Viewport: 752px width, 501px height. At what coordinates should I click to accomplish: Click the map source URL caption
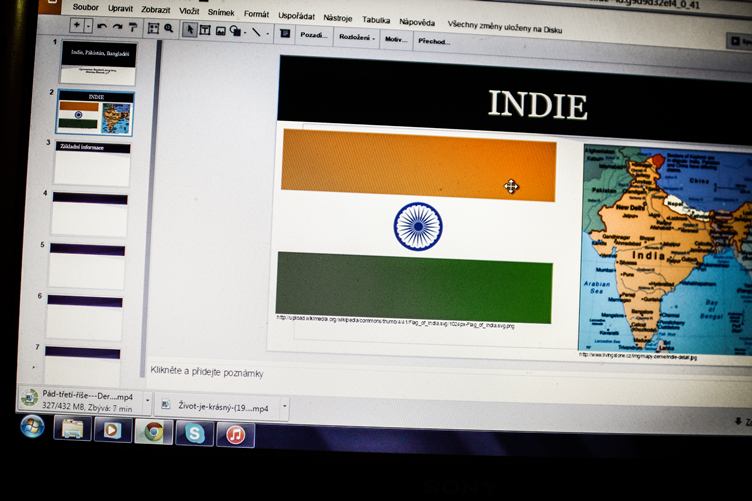point(638,356)
